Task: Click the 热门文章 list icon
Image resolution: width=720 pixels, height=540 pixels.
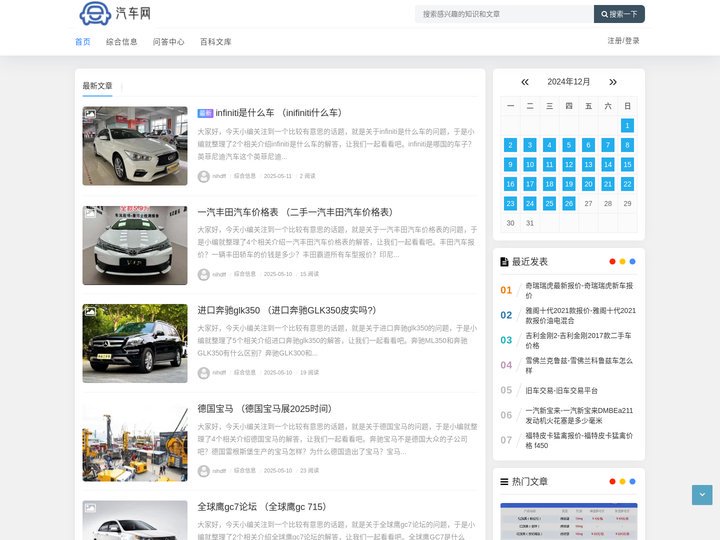Action: [504, 482]
